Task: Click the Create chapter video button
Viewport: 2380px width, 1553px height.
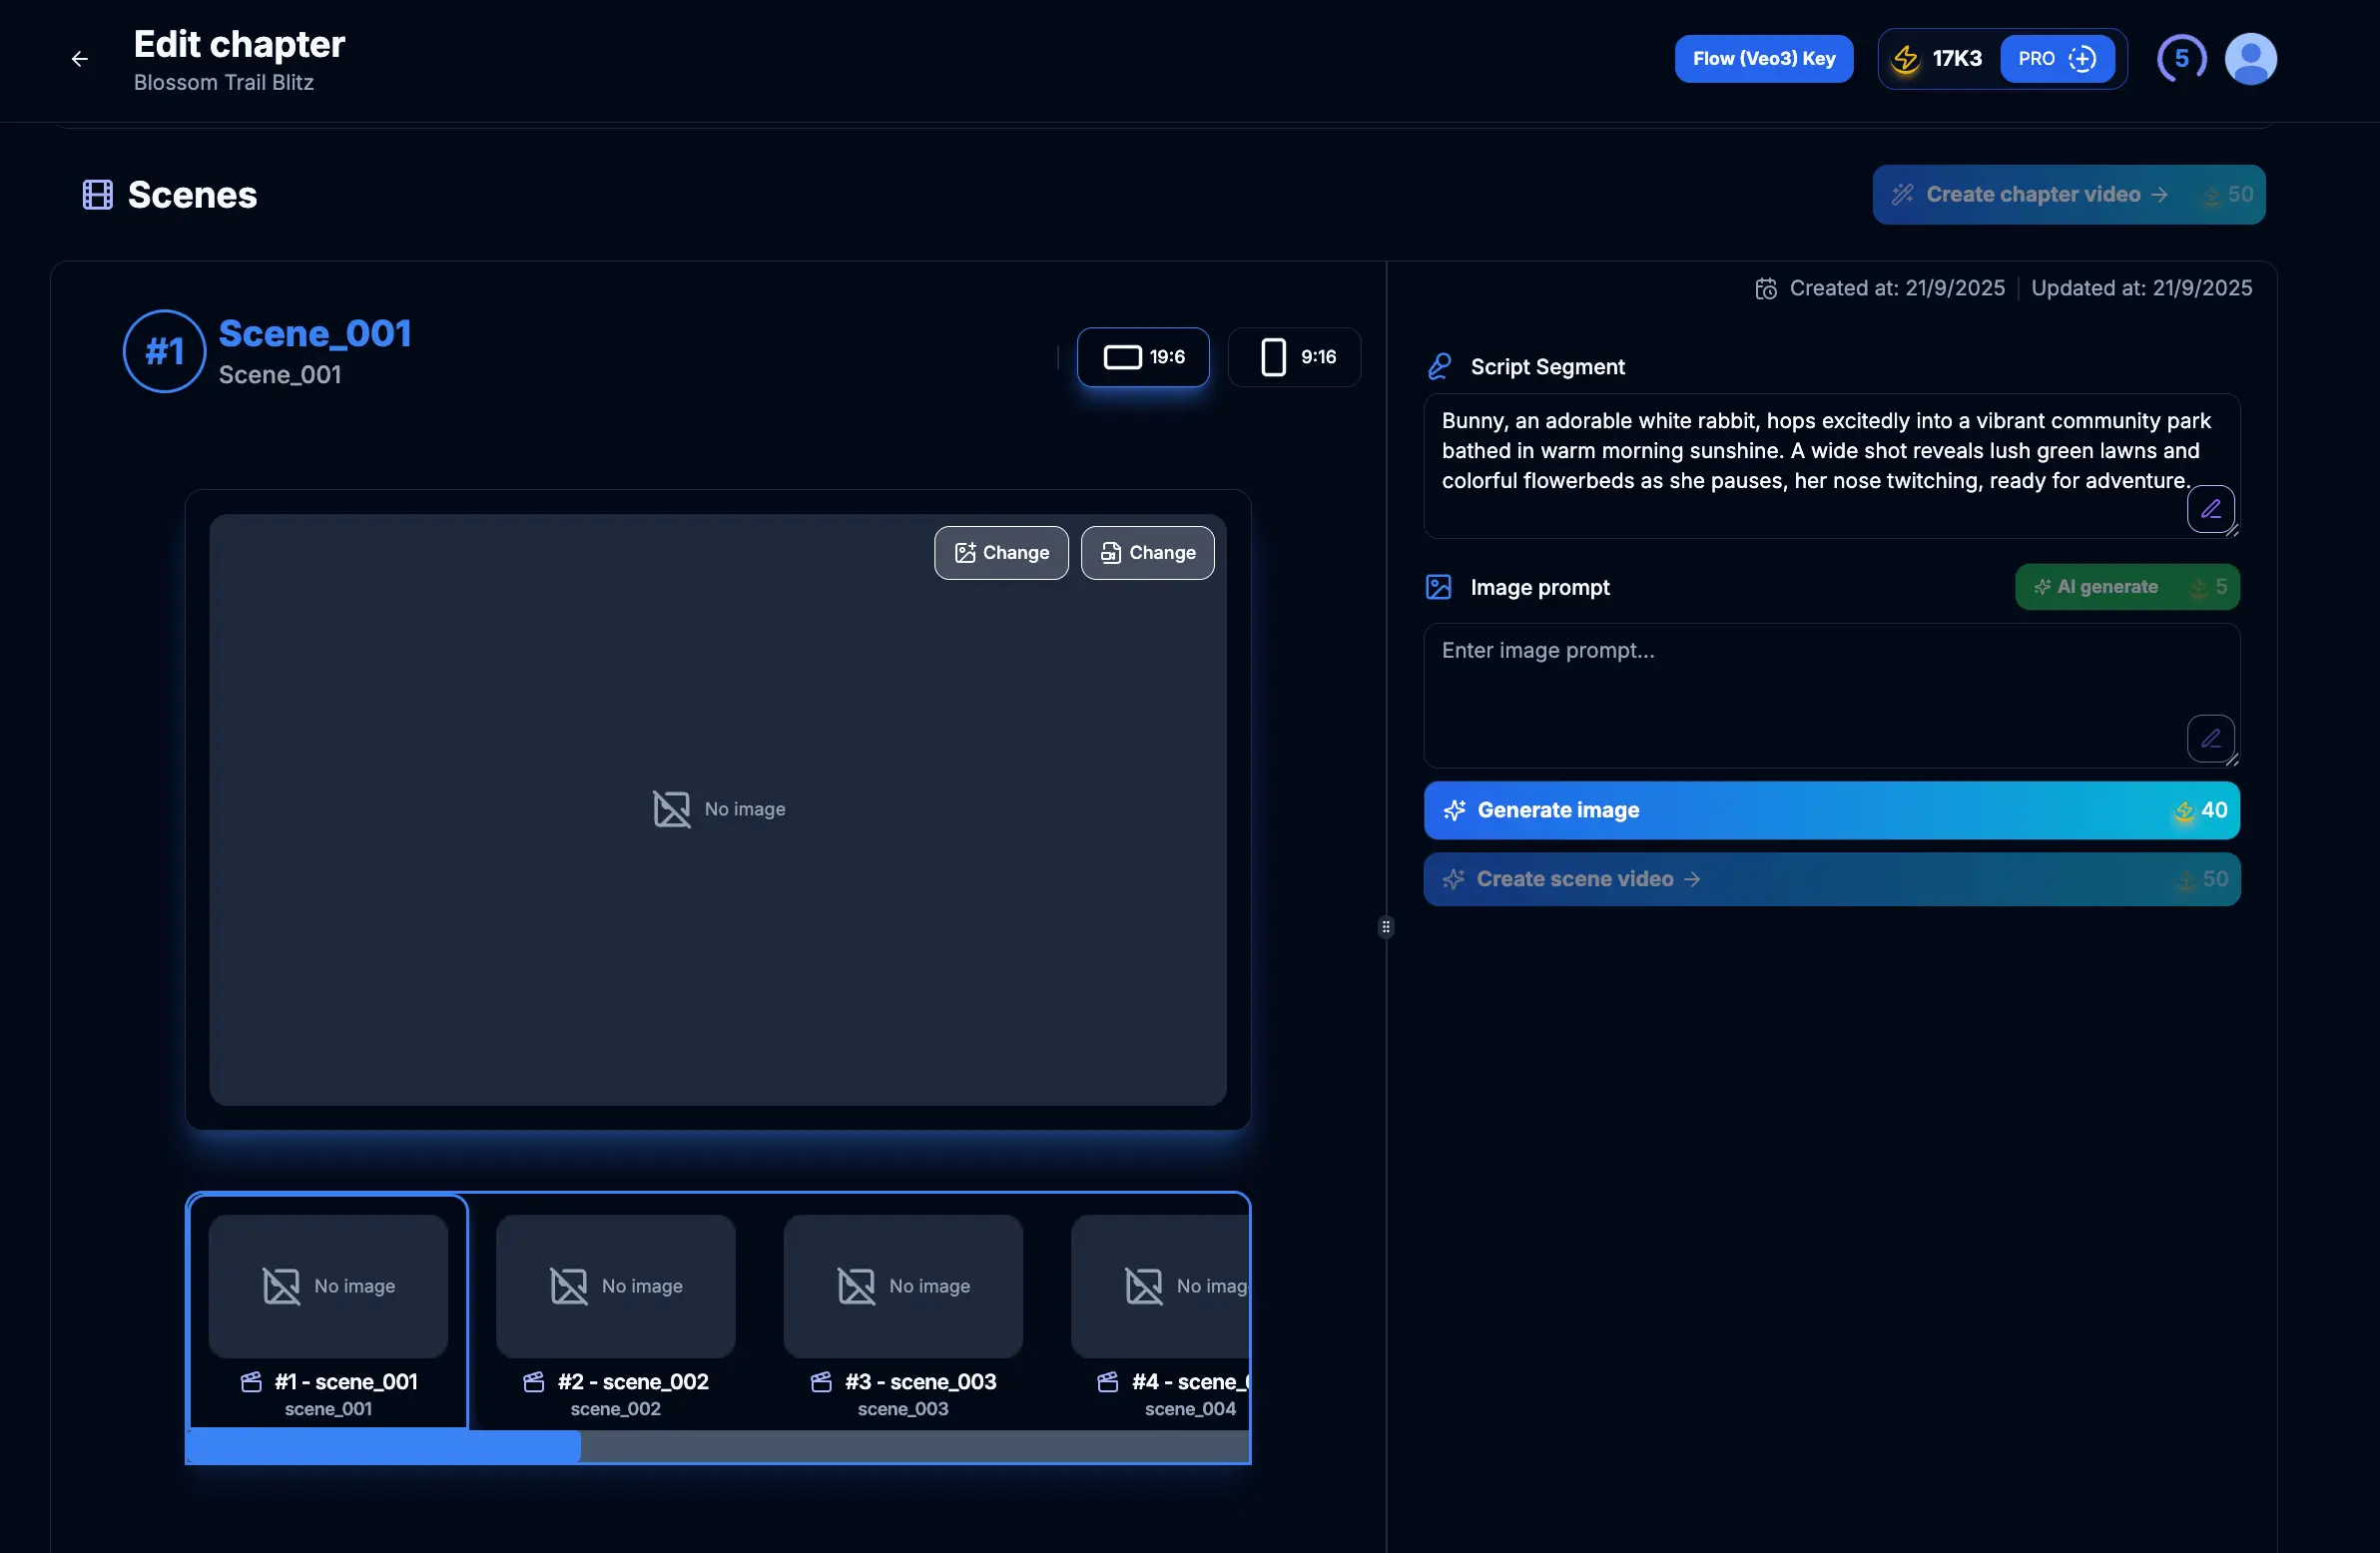Action: coord(2068,195)
